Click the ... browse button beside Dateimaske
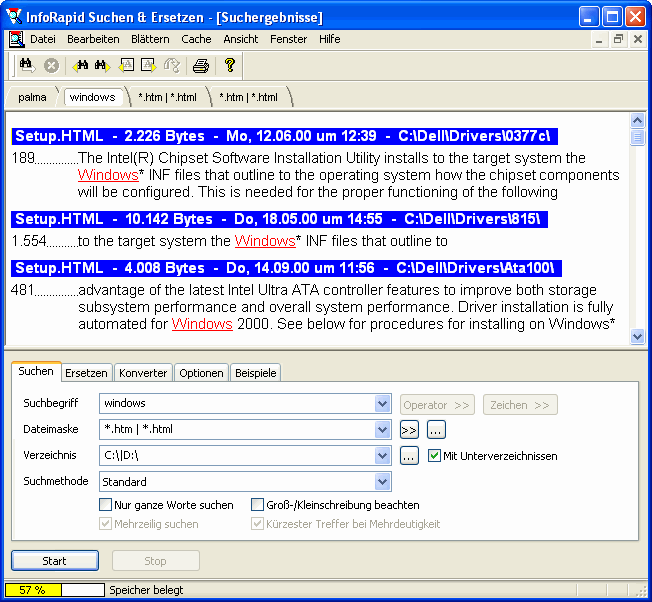Image resolution: width=652 pixels, height=602 pixels. click(436, 430)
